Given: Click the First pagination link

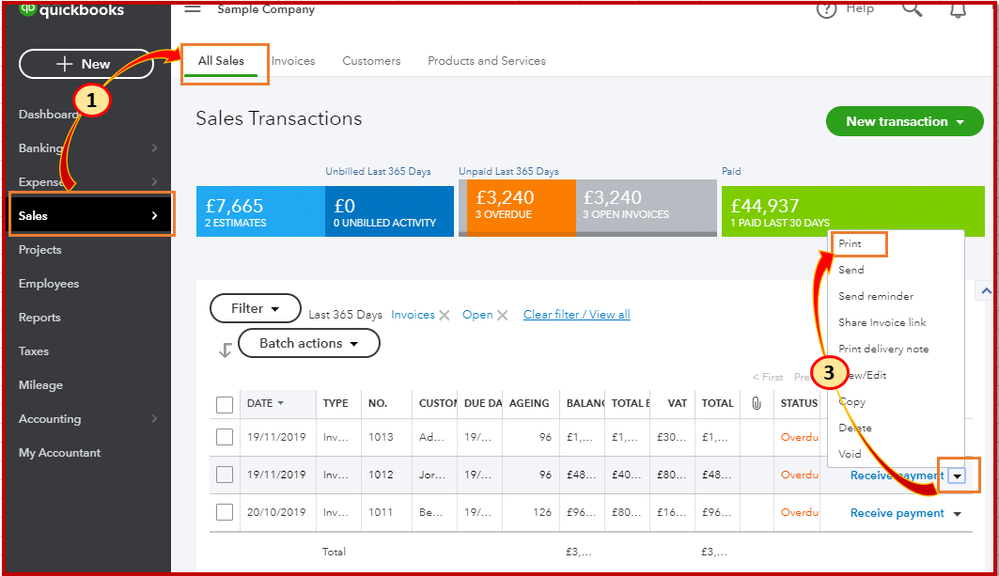Looking at the screenshot, I should click(768, 377).
